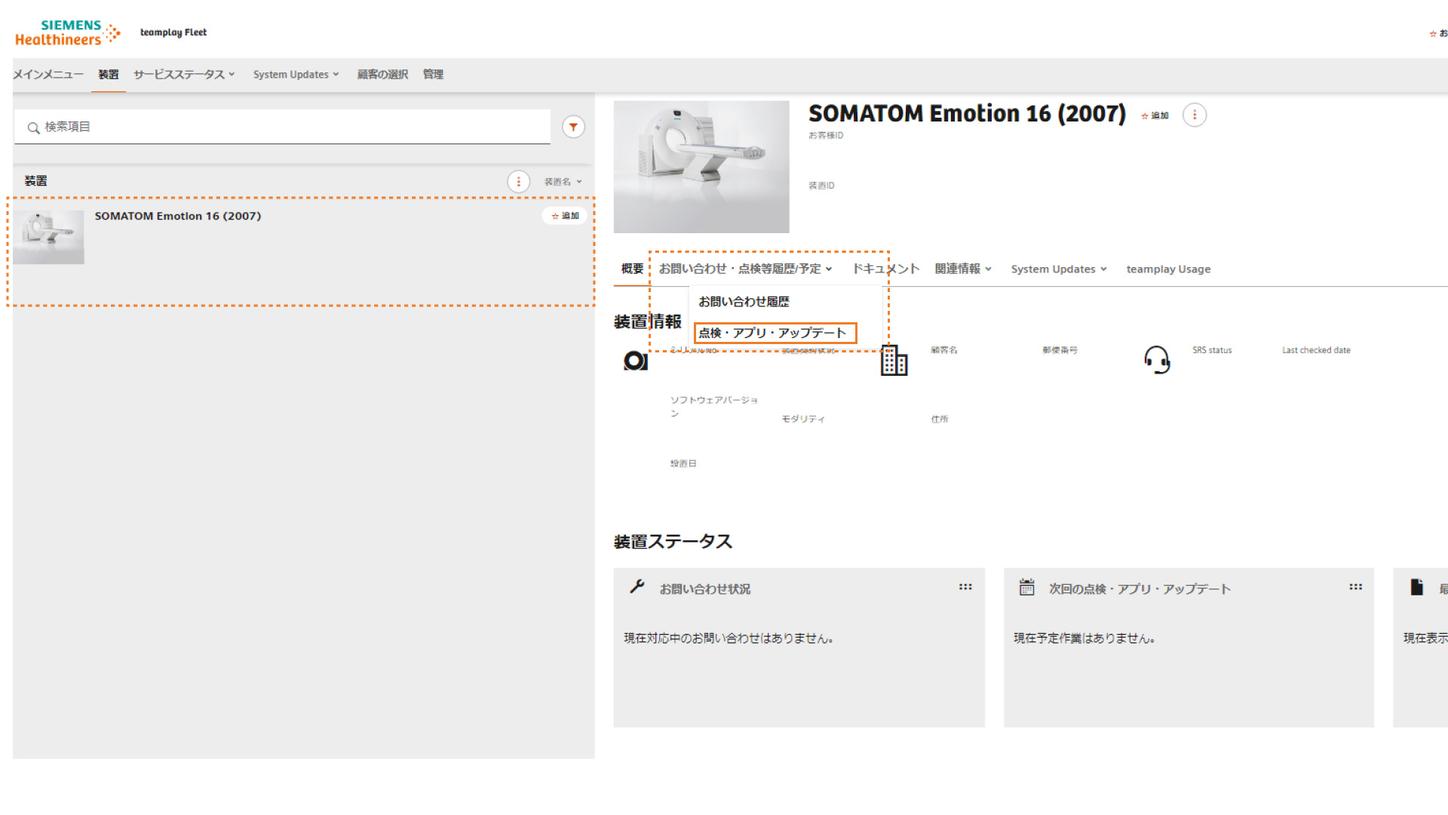
Task: Toggle the ☆追加 favorite next to device title
Action: coord(1155,115)
